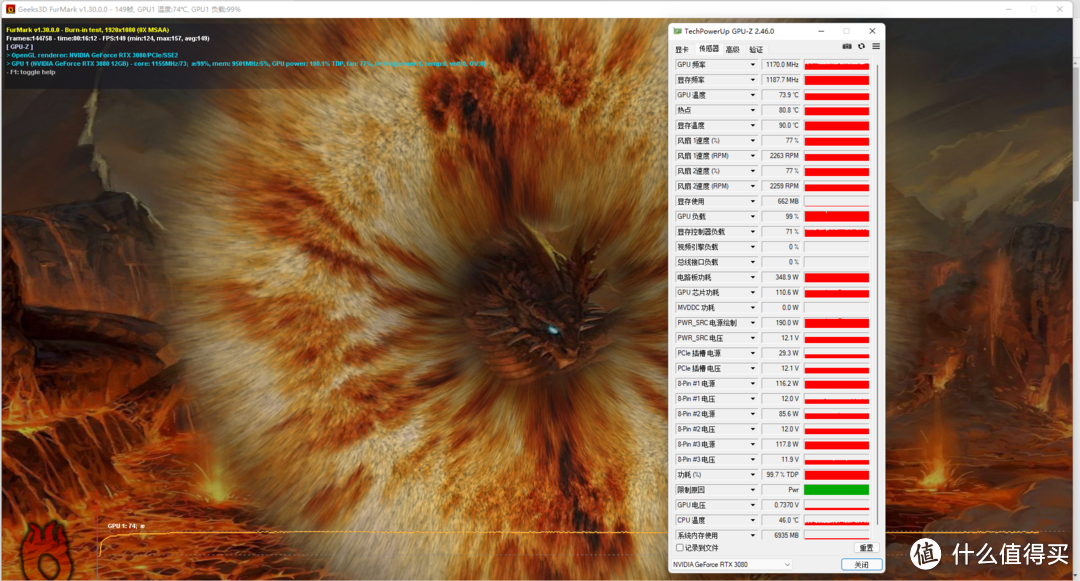Click the 0.7370 V GPU voltage value
This screenshot has height=581, width=1080.
click(x=781, y=505)
